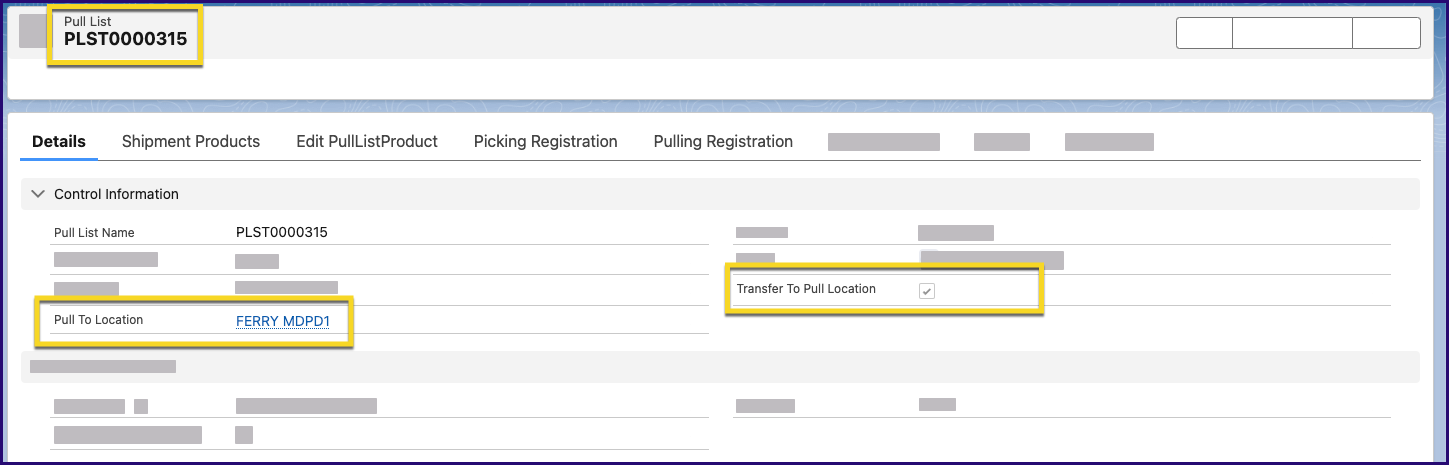Select the PLST0000315 record title
The height and width of the screenshot is (465, 1449).
[x=125, y=39]
